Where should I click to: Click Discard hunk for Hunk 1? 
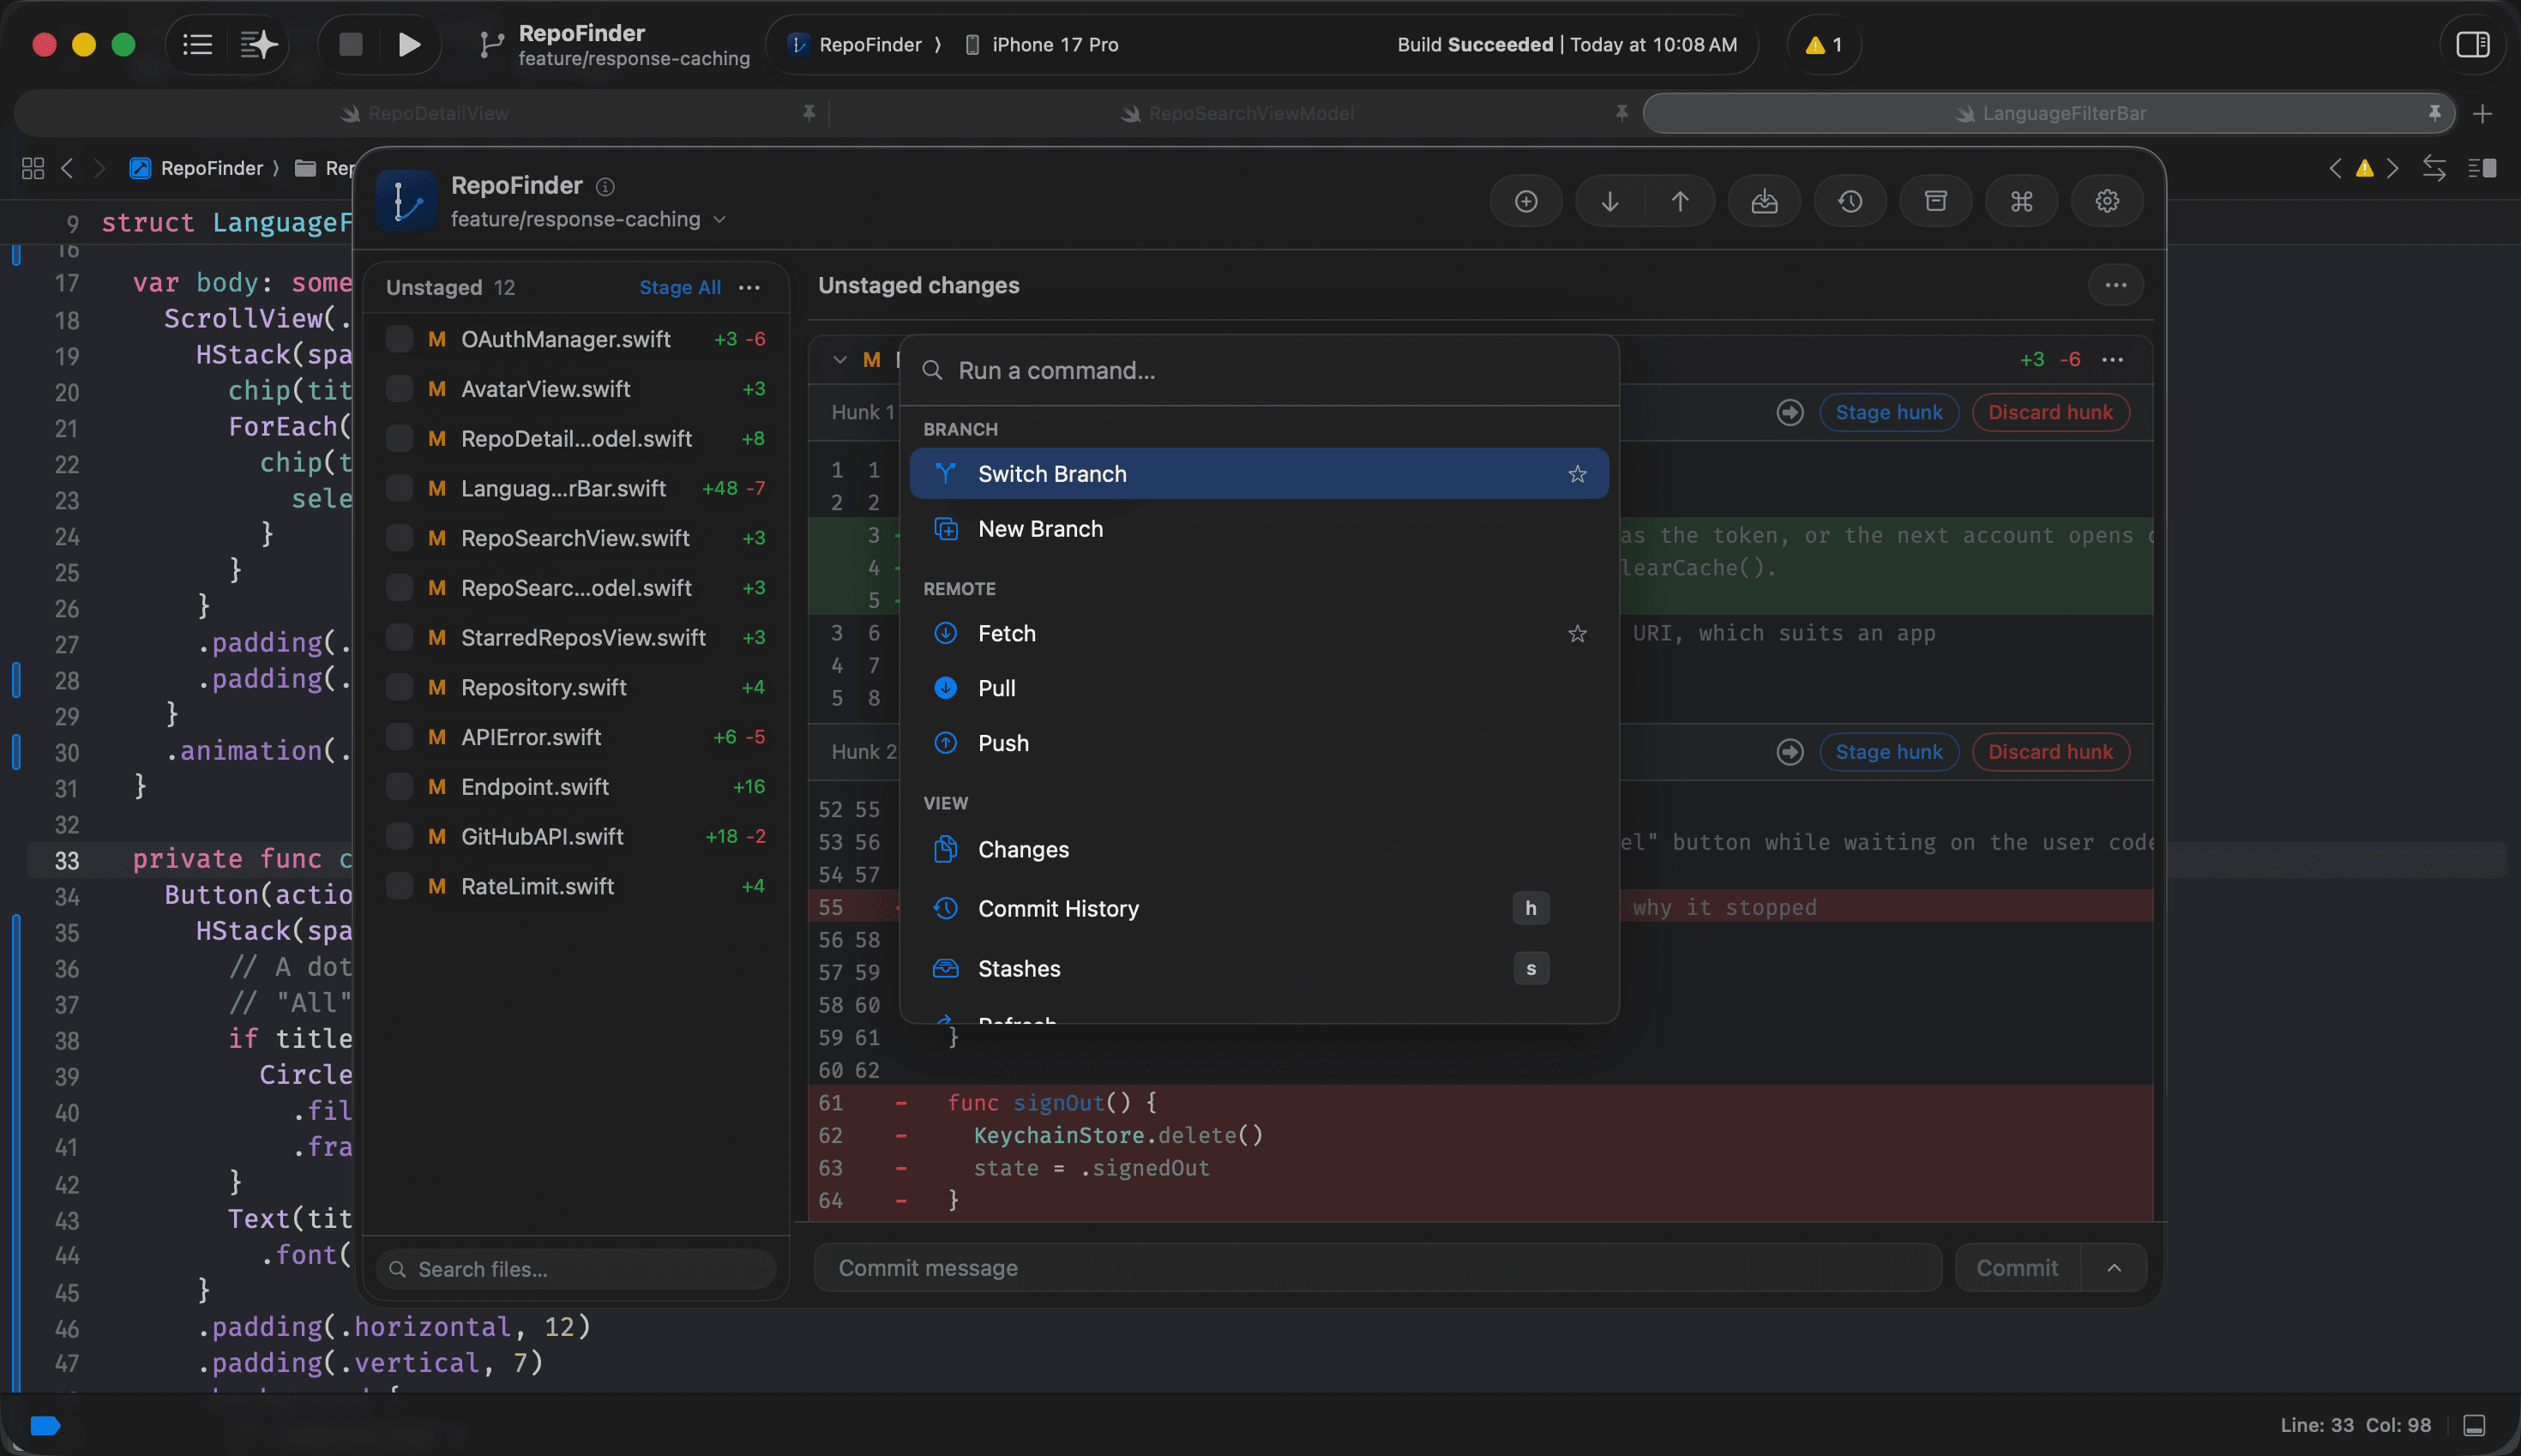click(x=2049, y=412)
